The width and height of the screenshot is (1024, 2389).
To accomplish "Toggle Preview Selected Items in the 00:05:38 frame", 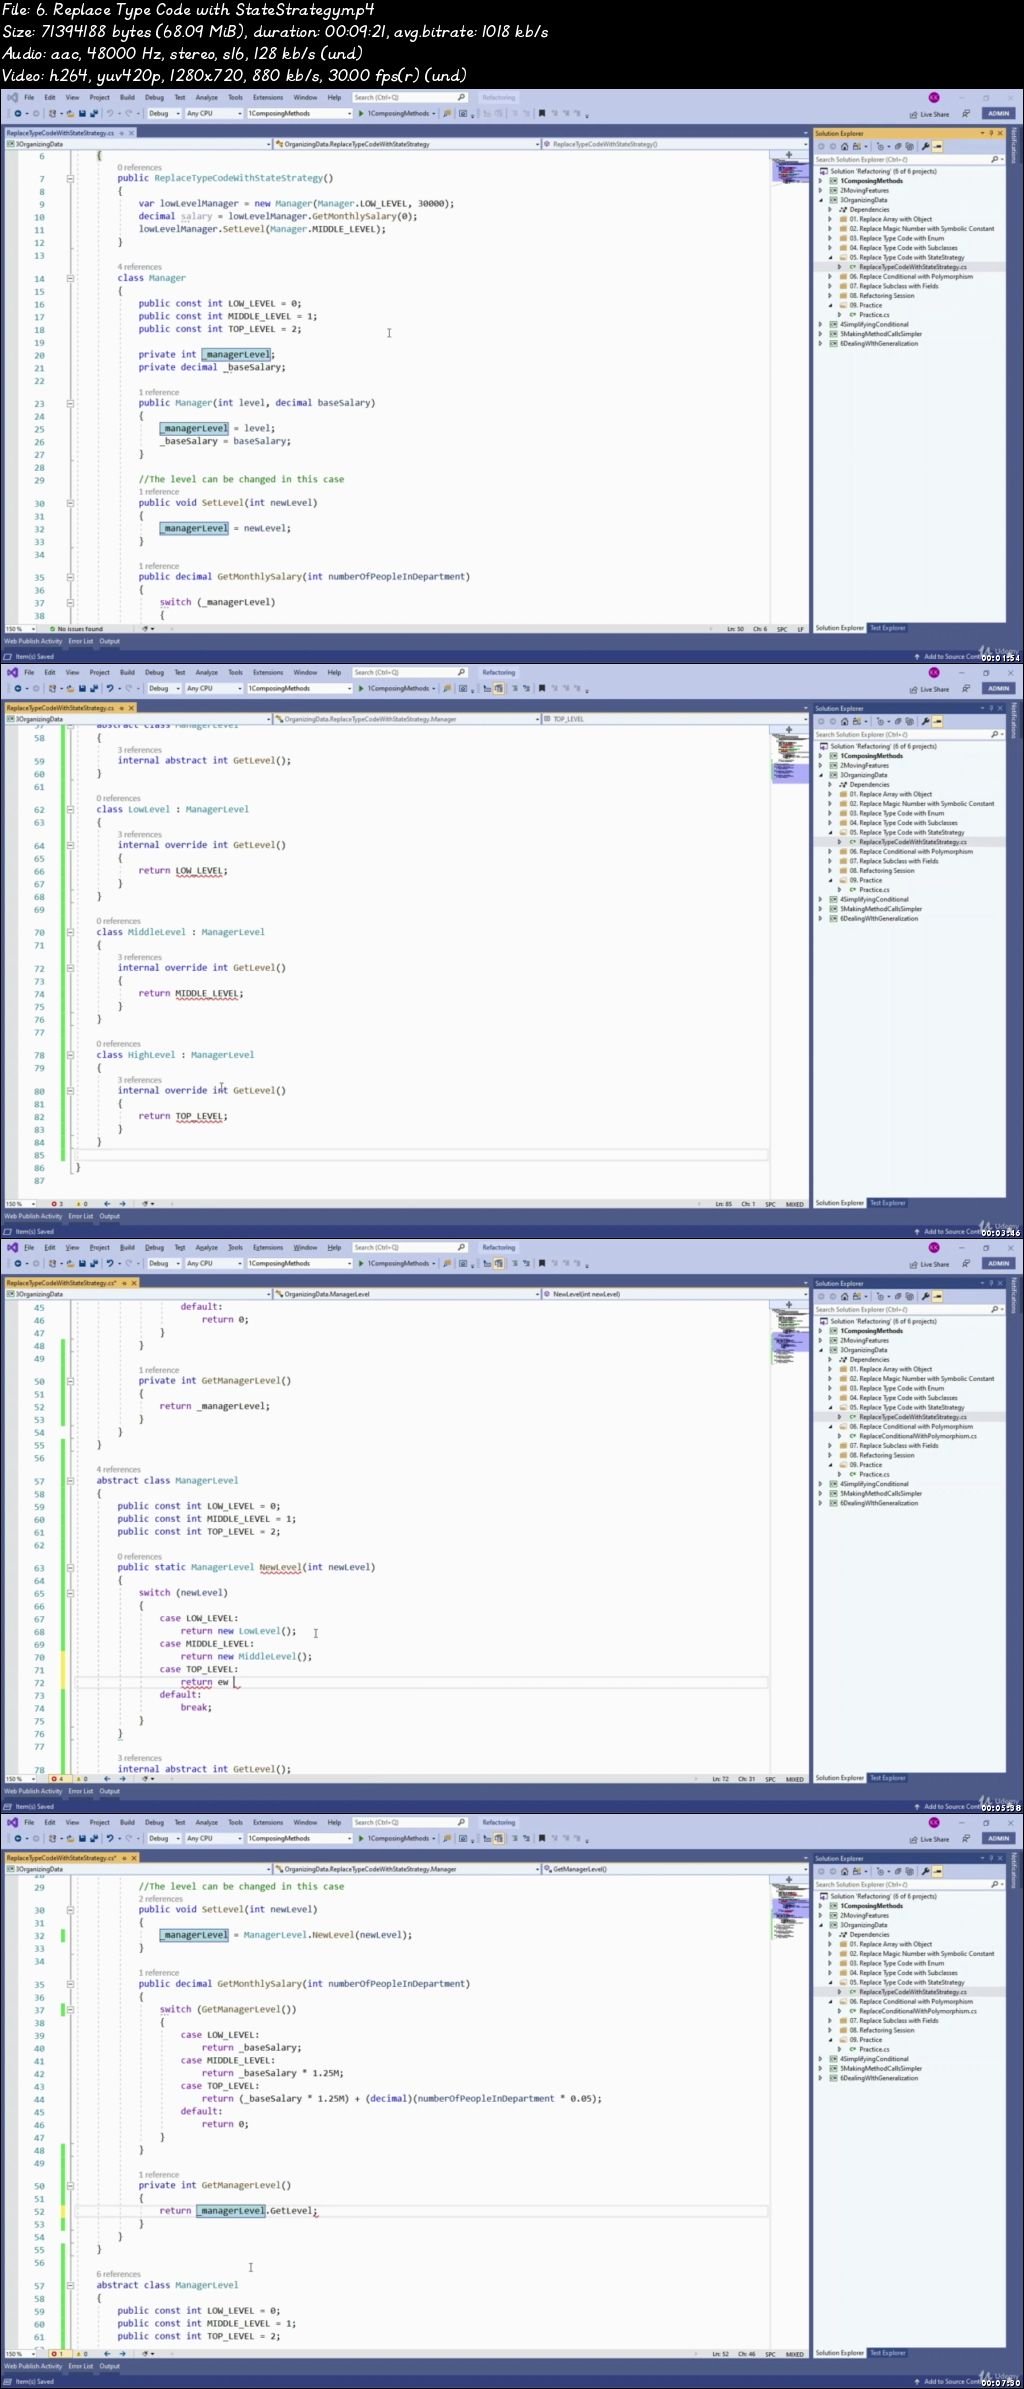I will click(937, 1297).
